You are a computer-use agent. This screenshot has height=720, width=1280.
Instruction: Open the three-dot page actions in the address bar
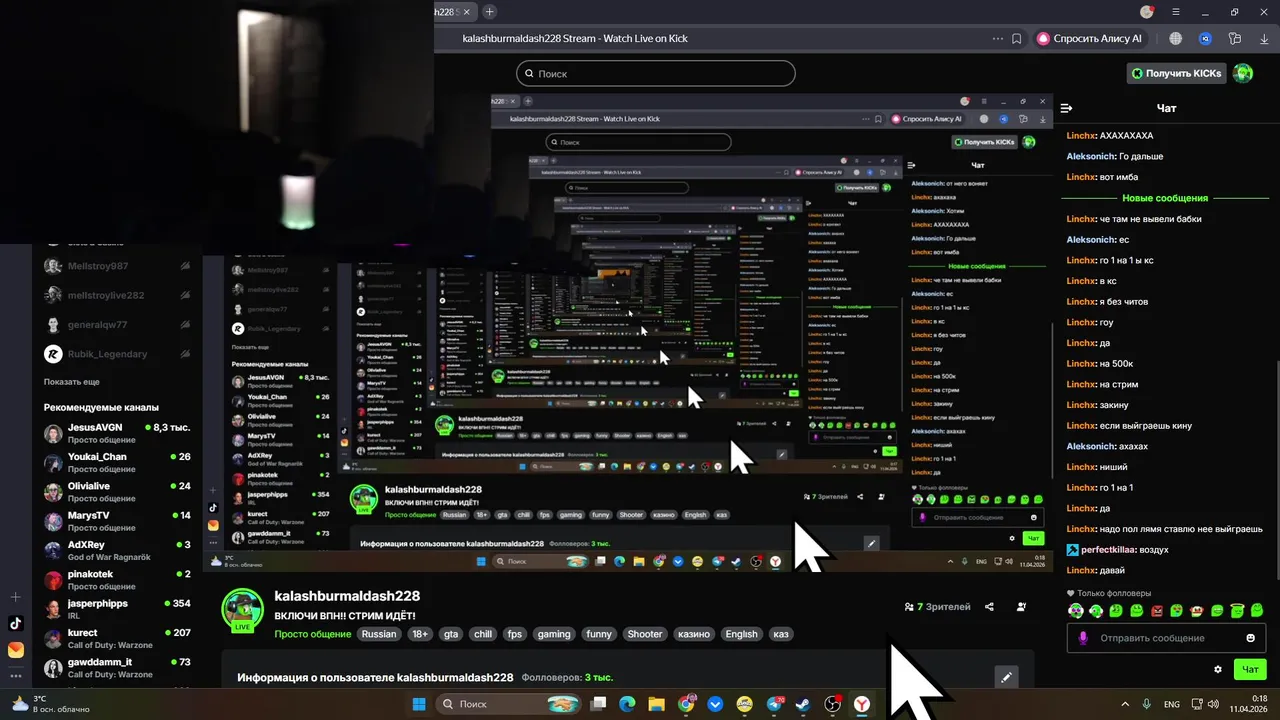pos(997,39)
